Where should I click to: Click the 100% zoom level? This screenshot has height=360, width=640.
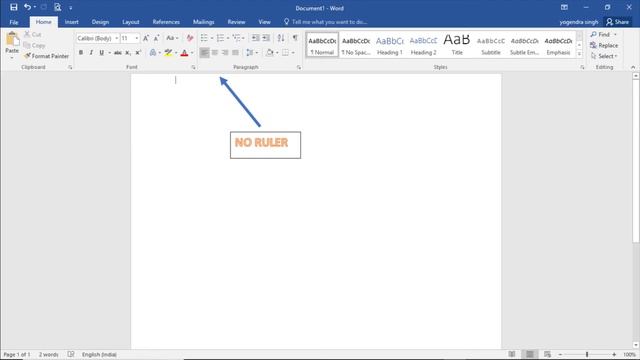(629, 355)
